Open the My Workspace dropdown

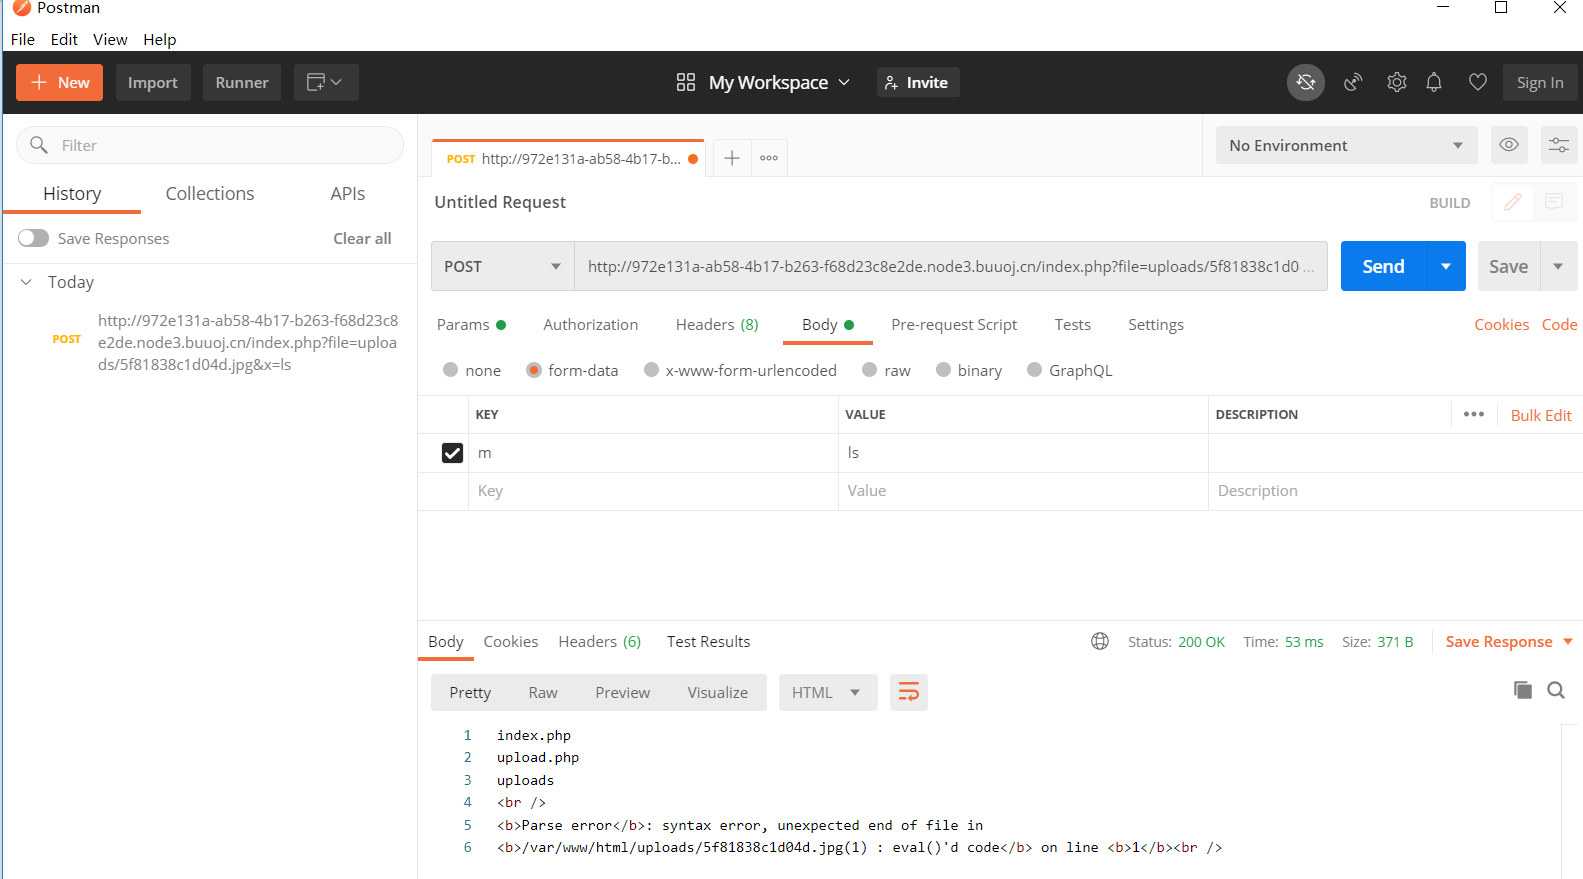click(779, 82)
